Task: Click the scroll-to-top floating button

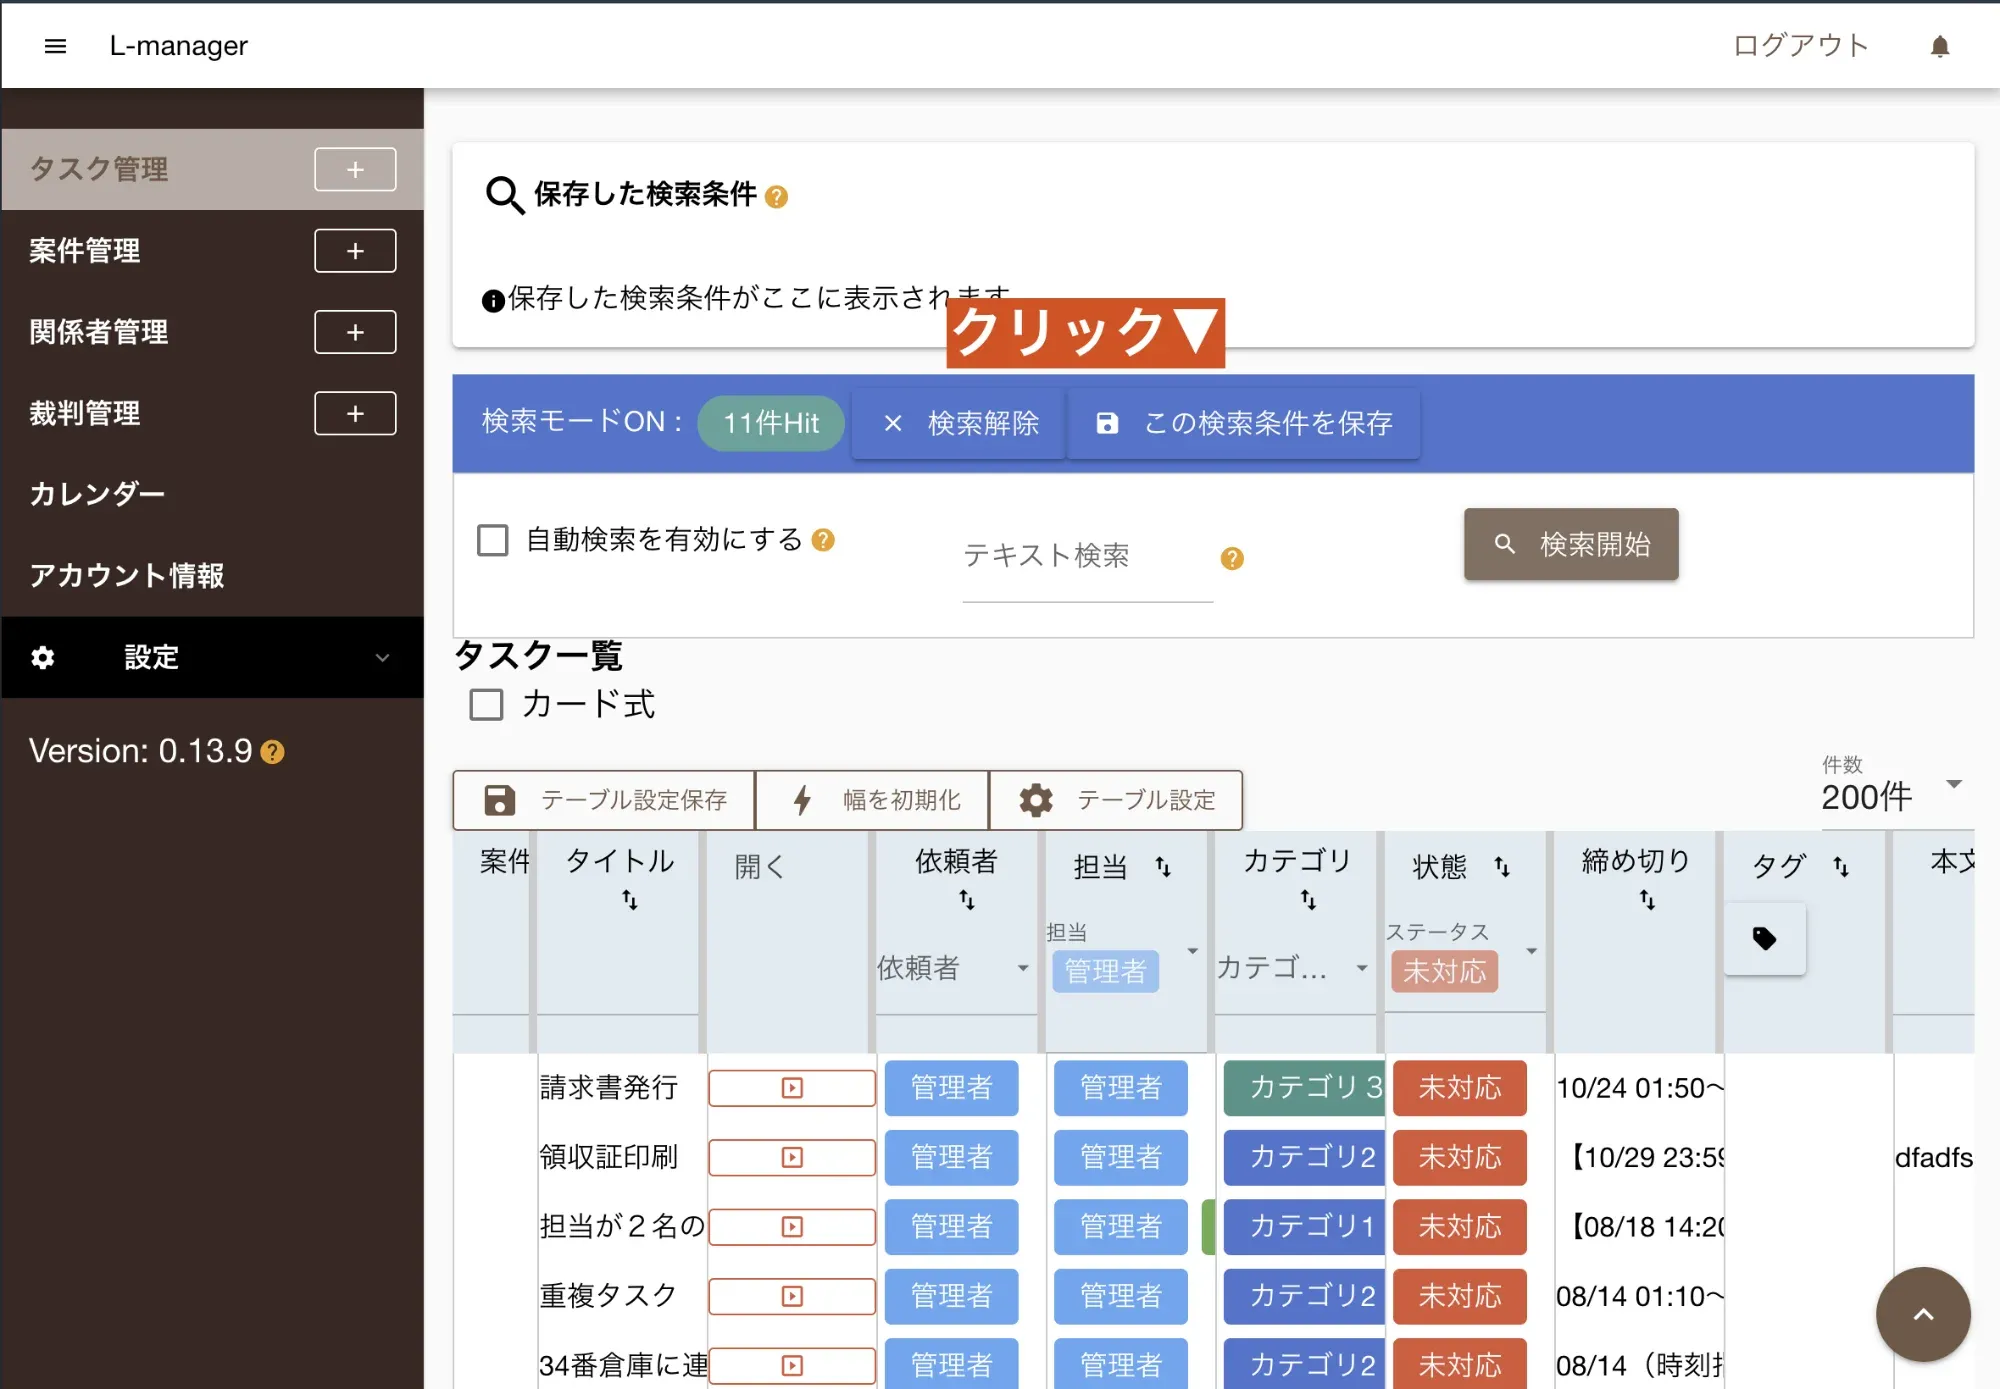Action: click(x=1922, y=1314)
